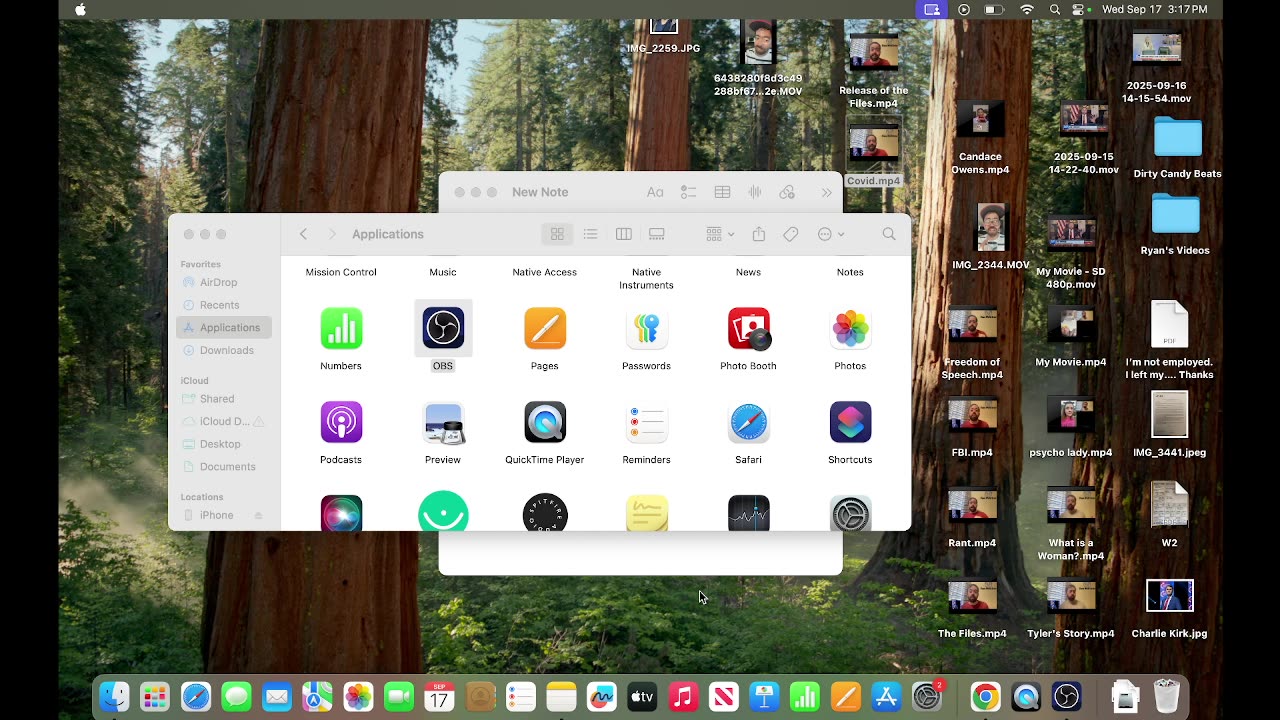Select Tyler's Story.mp4 on desktop
Image resolution: width=1280 pixels, height=720 pixels.
(1070, 596)
